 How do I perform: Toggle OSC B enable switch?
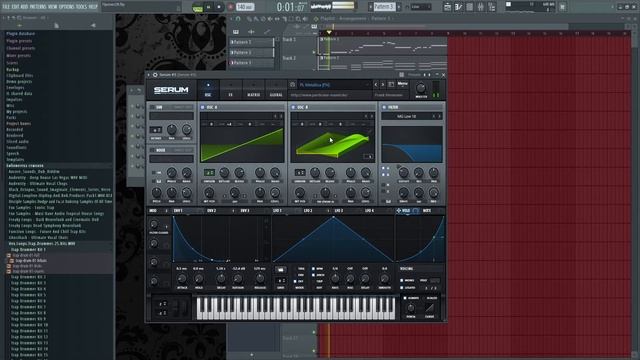293,107
